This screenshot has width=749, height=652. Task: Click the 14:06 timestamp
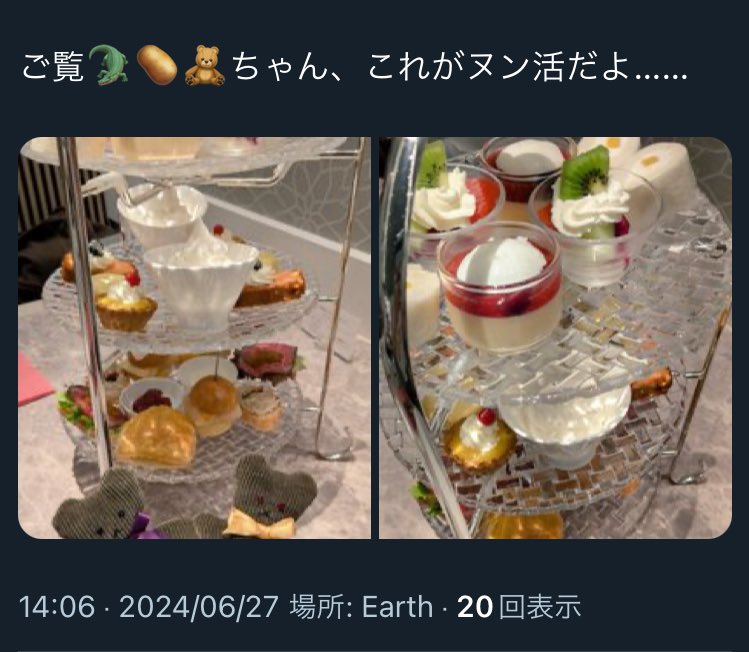tap(57, 607)
